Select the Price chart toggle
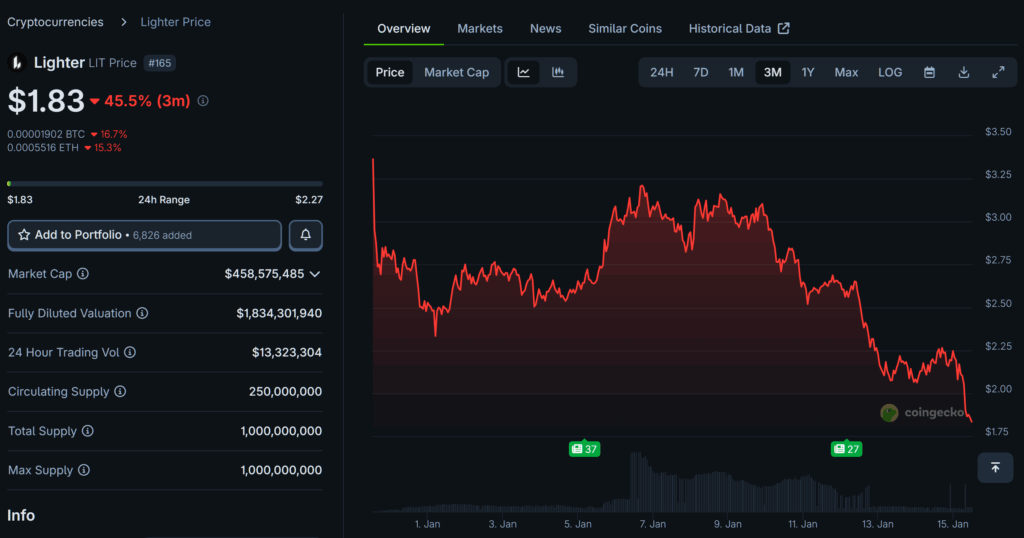Screen dimensions: 1024x538 [390, 72]
